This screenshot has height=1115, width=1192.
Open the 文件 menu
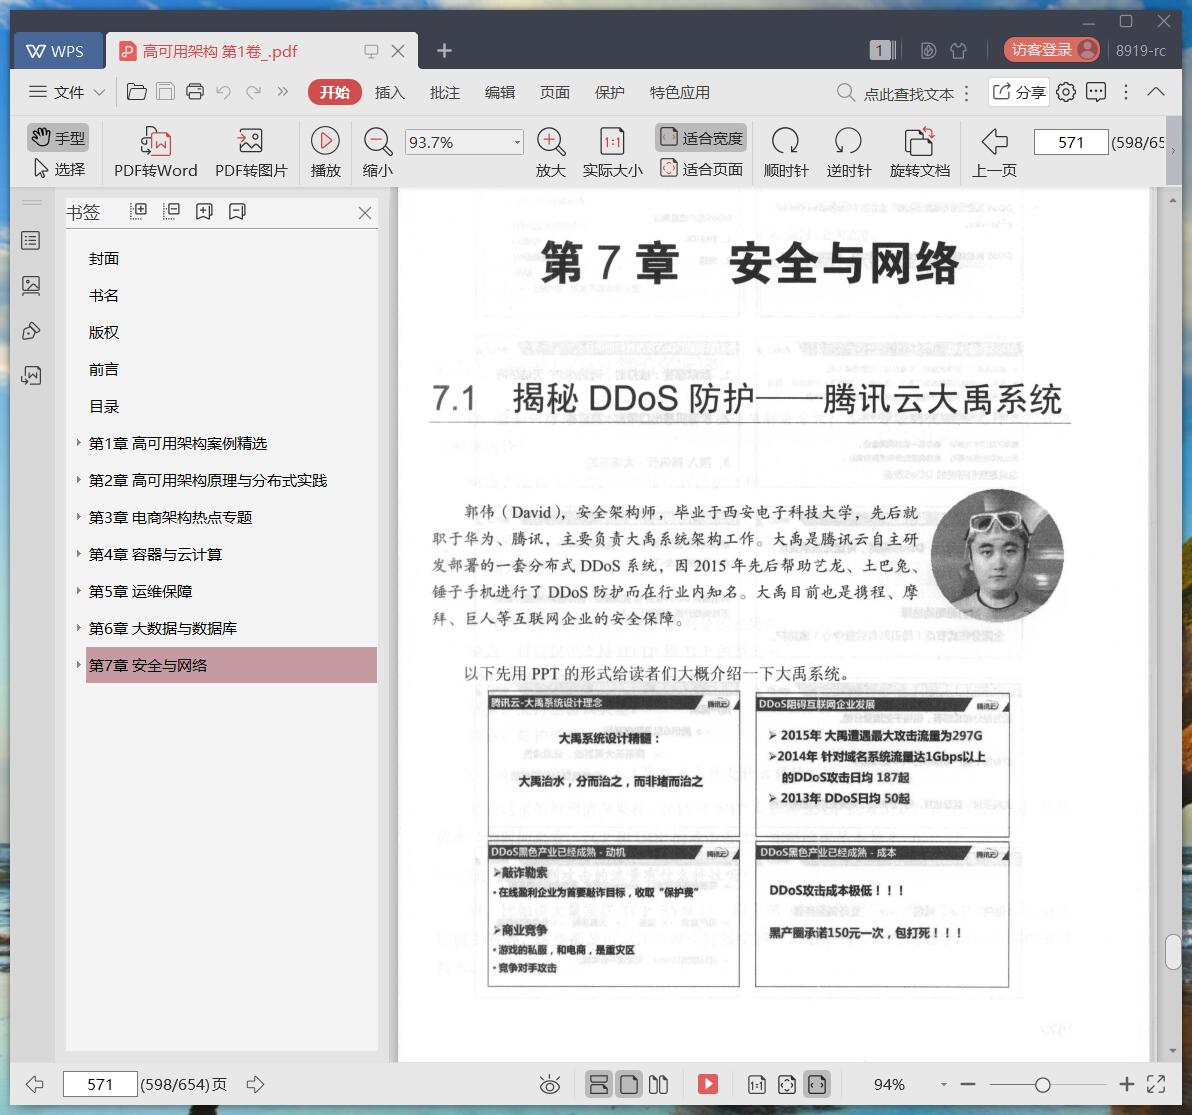[66, 92]
